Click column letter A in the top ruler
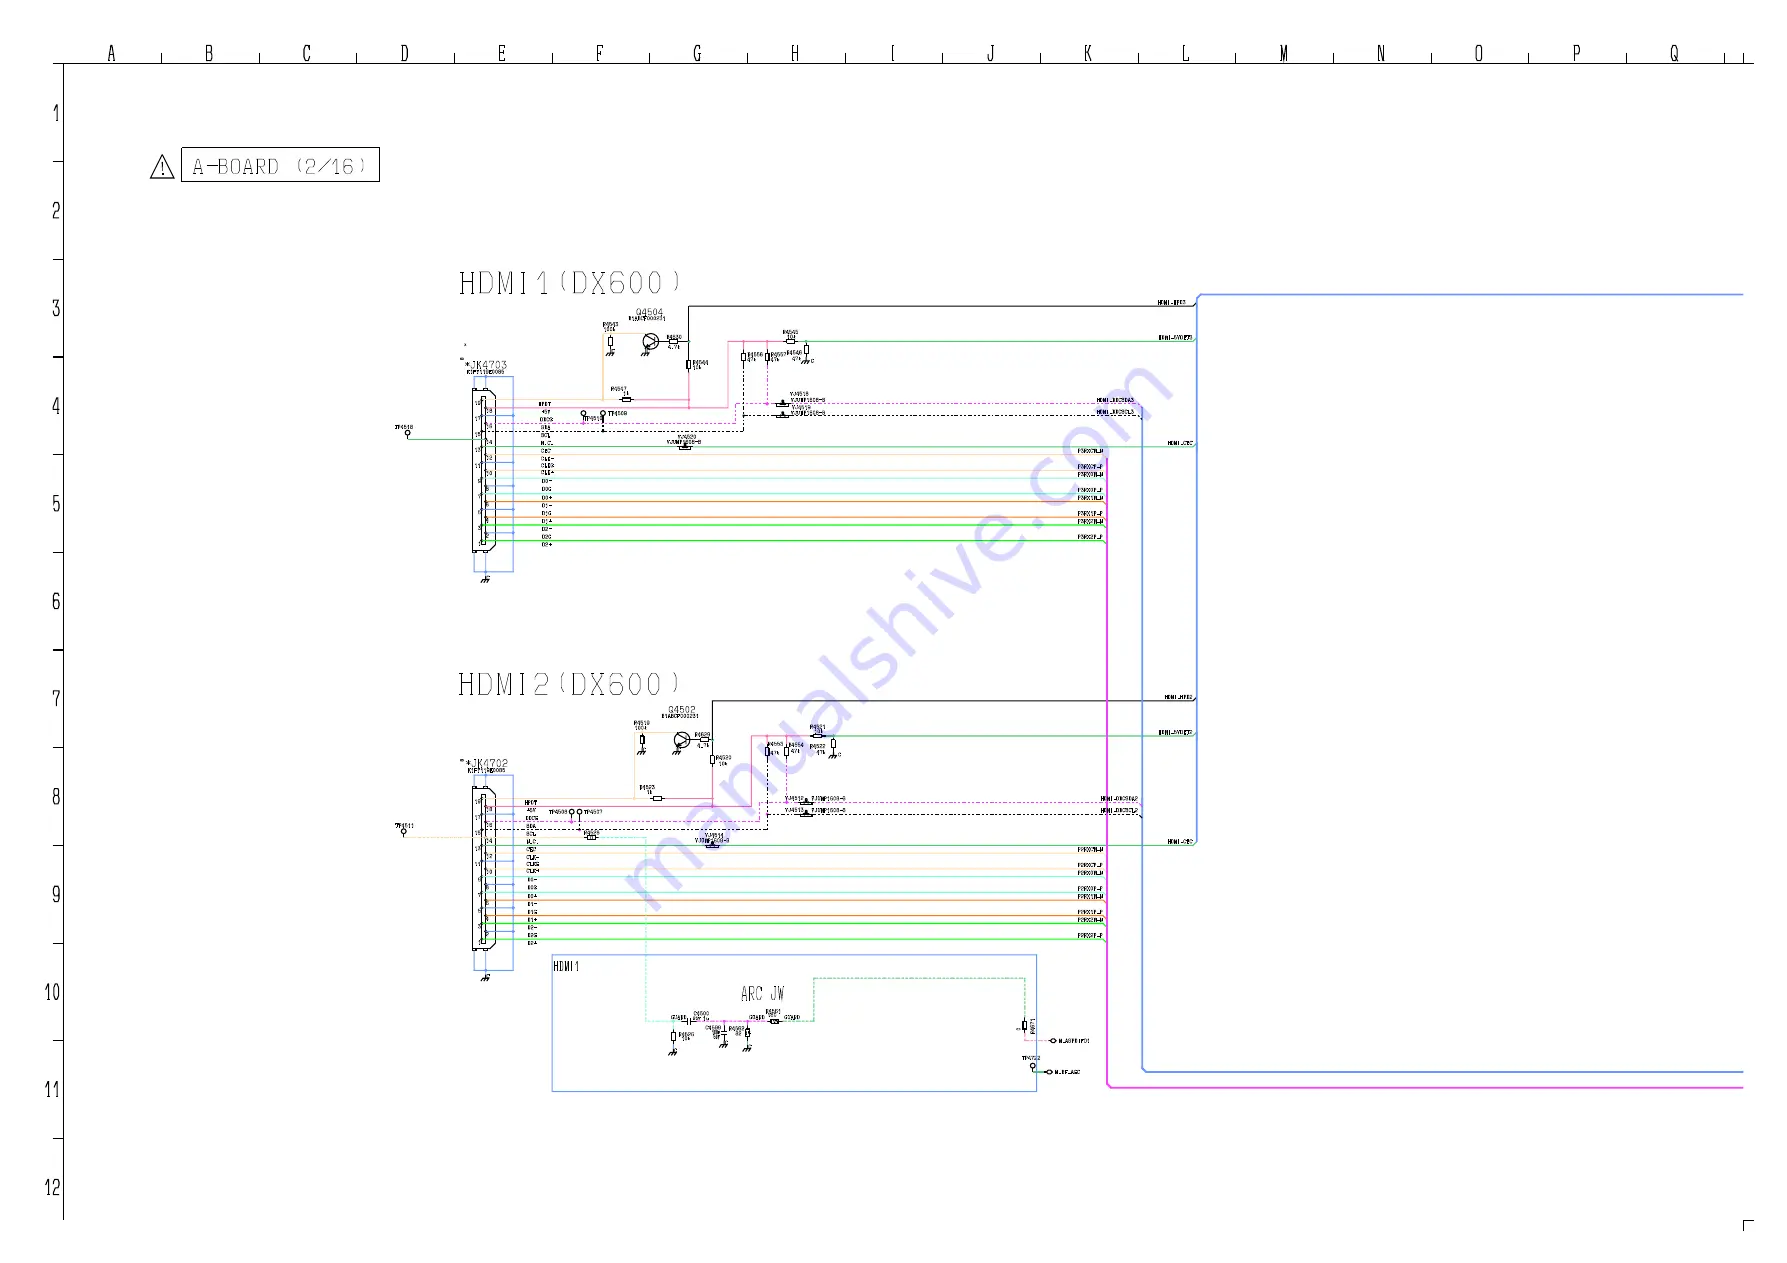This screenshot has width=1787, height=1263. 111,53
